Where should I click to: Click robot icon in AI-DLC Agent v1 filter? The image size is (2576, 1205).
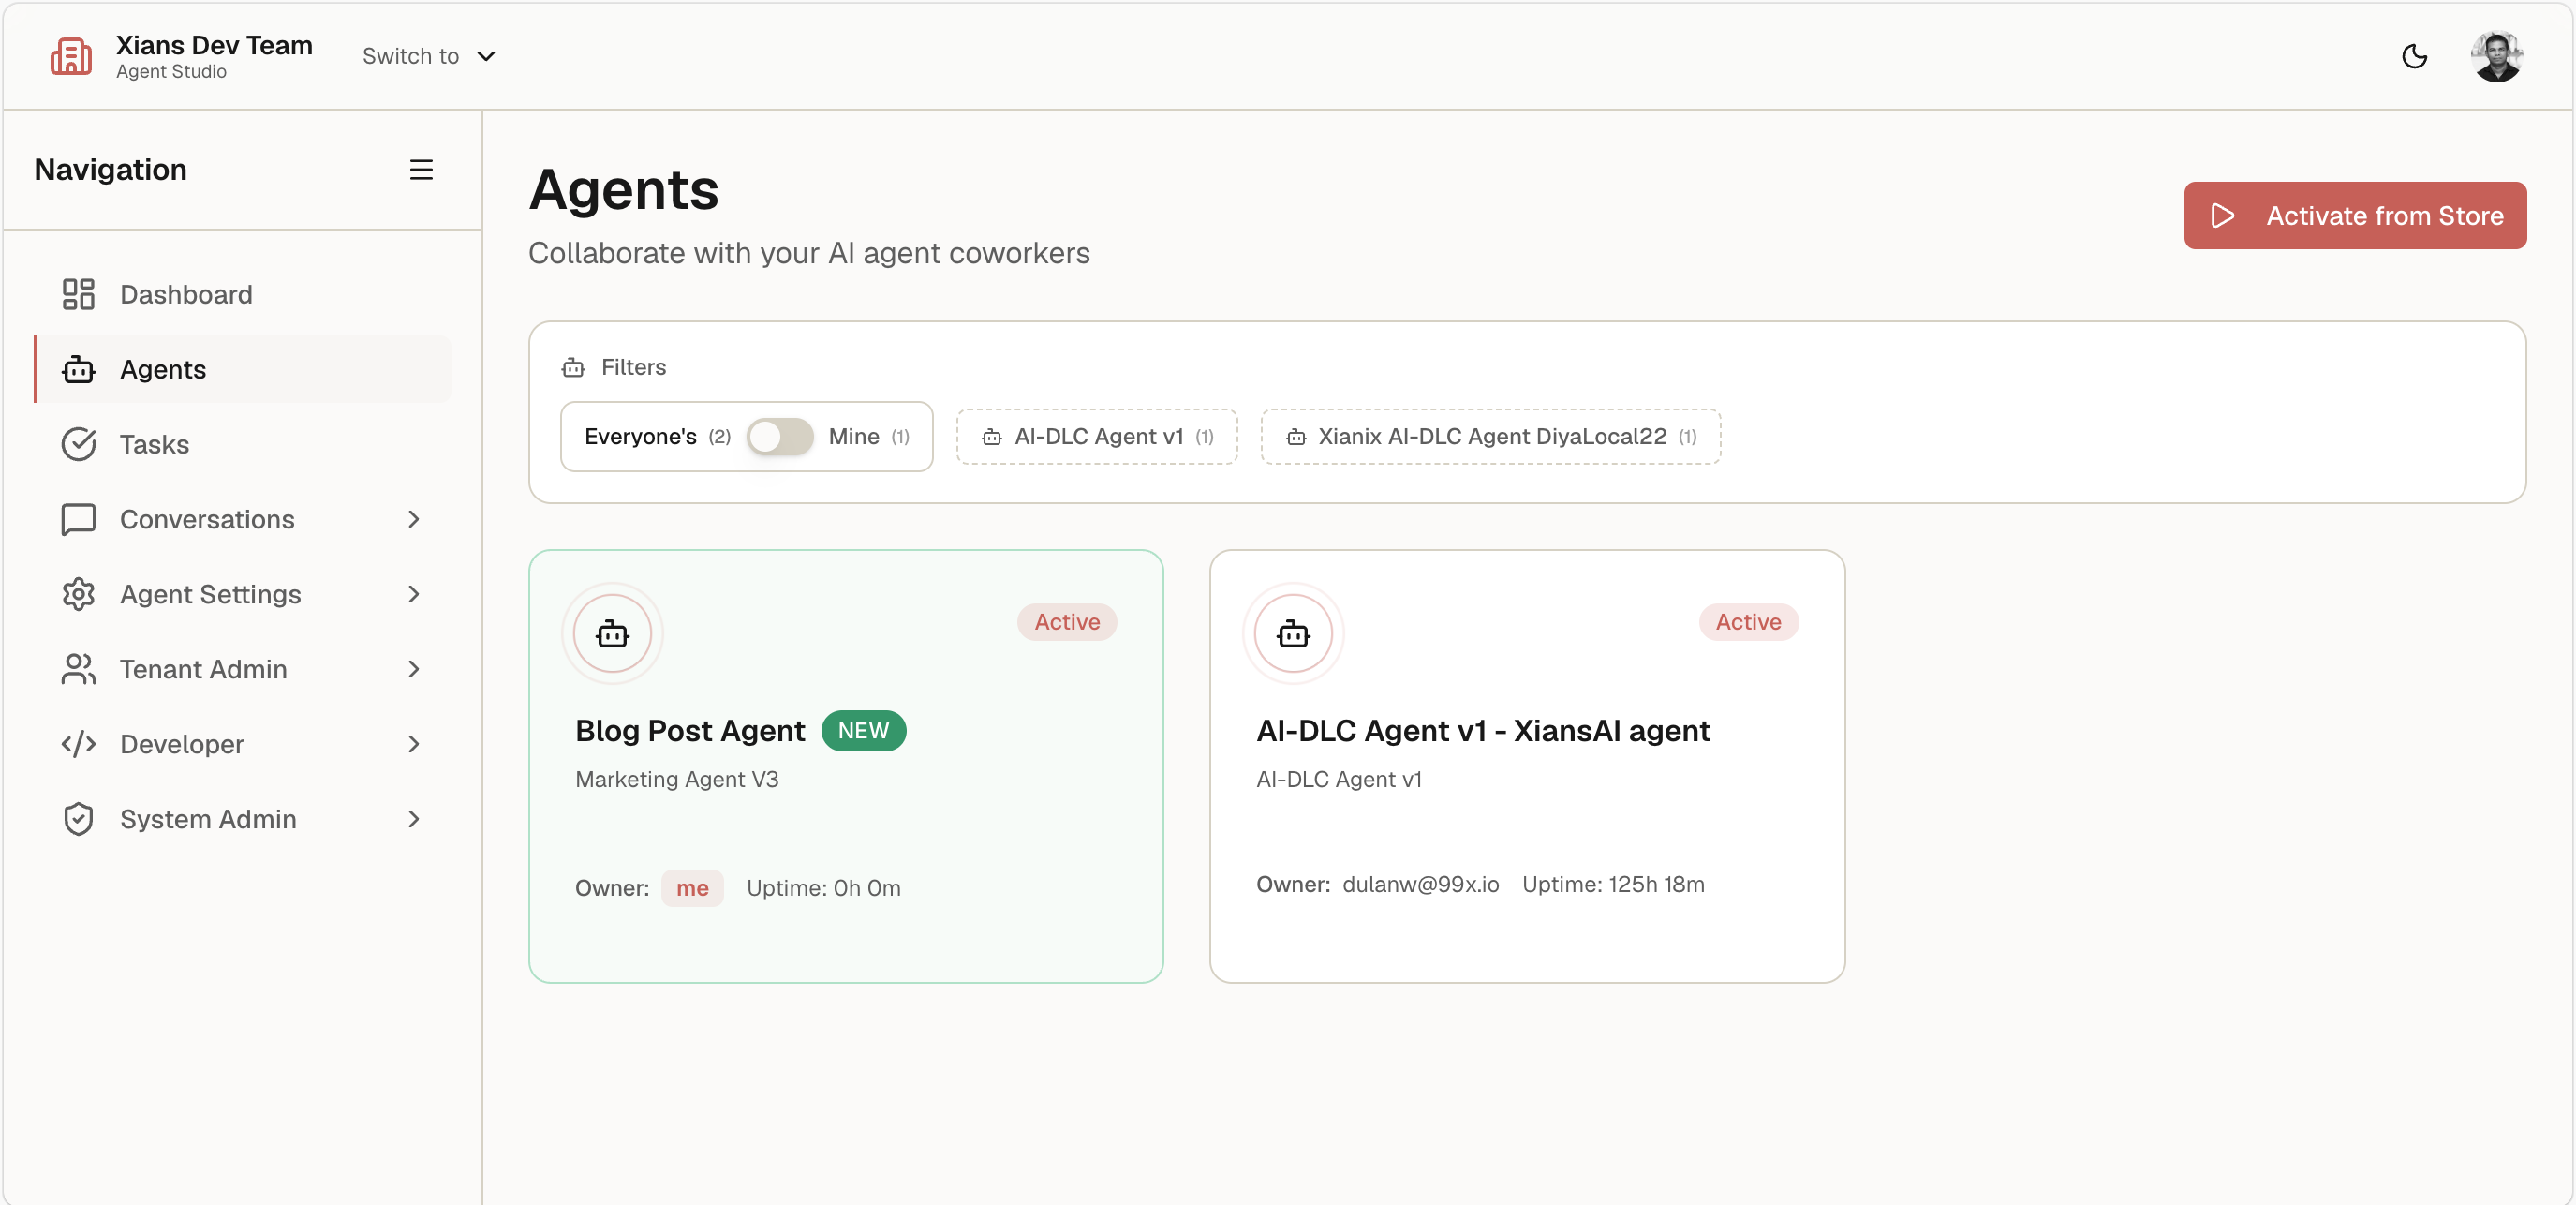pyautogui.click(x=992, y=436)
